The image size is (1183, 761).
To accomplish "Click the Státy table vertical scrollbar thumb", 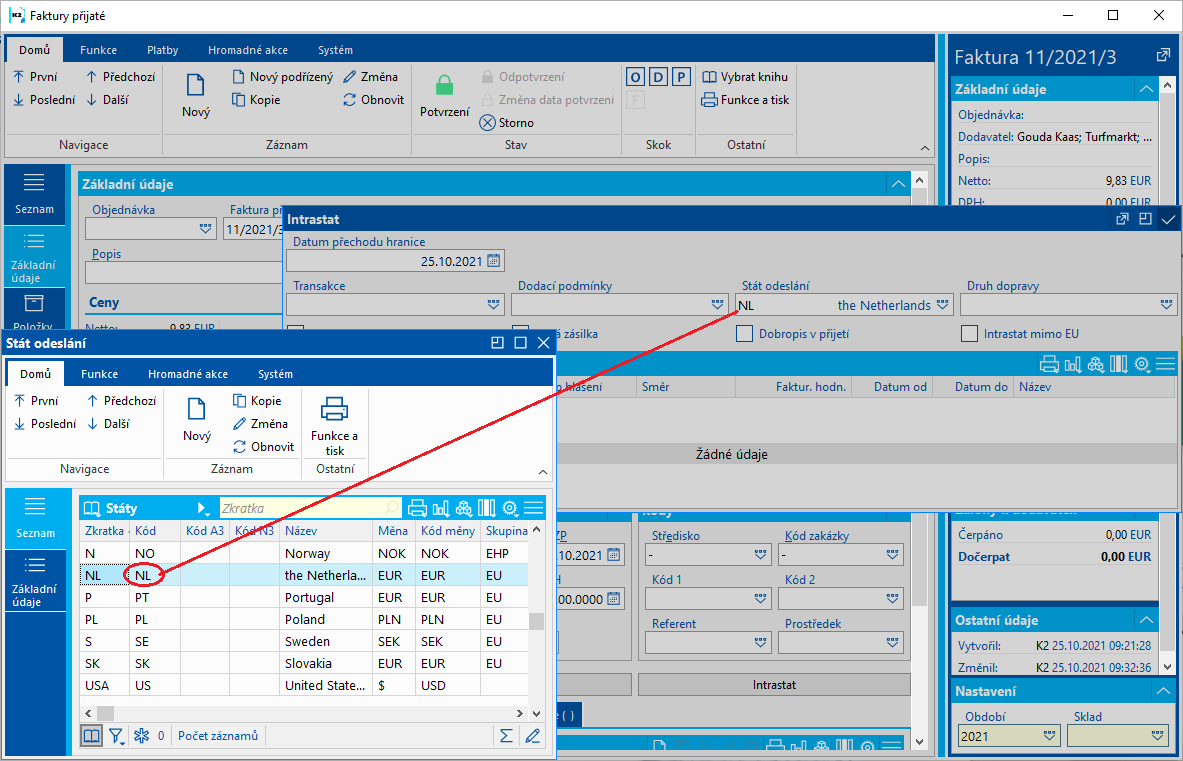I will coord(536,621).
